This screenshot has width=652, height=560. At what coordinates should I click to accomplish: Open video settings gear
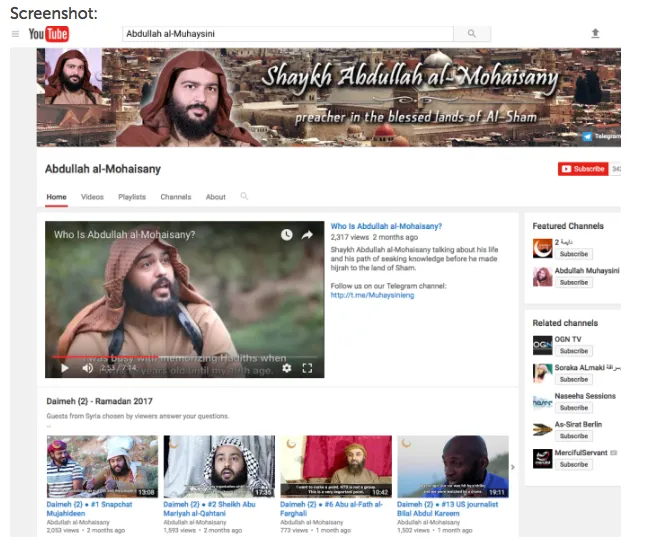286,368
